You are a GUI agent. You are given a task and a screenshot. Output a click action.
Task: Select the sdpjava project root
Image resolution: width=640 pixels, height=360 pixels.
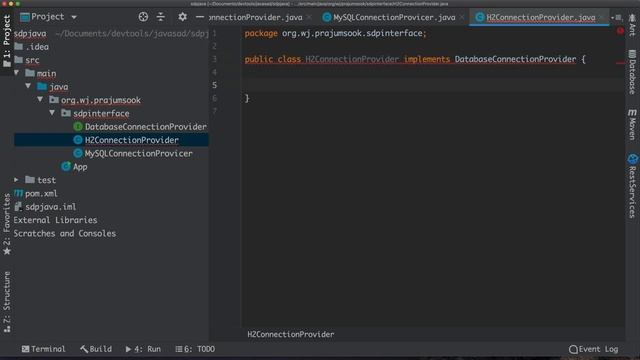(30, 33)
